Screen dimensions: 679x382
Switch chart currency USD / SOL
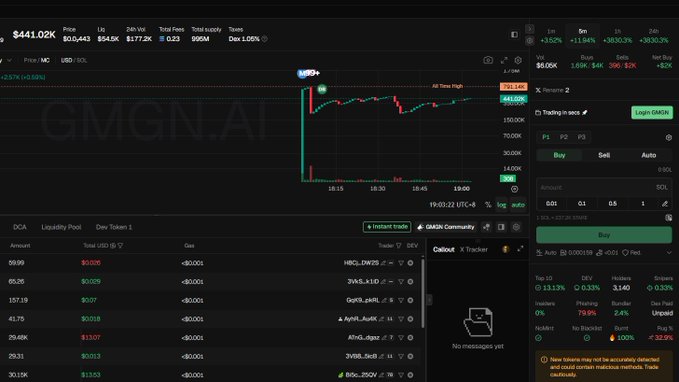[x=74, y=60]
